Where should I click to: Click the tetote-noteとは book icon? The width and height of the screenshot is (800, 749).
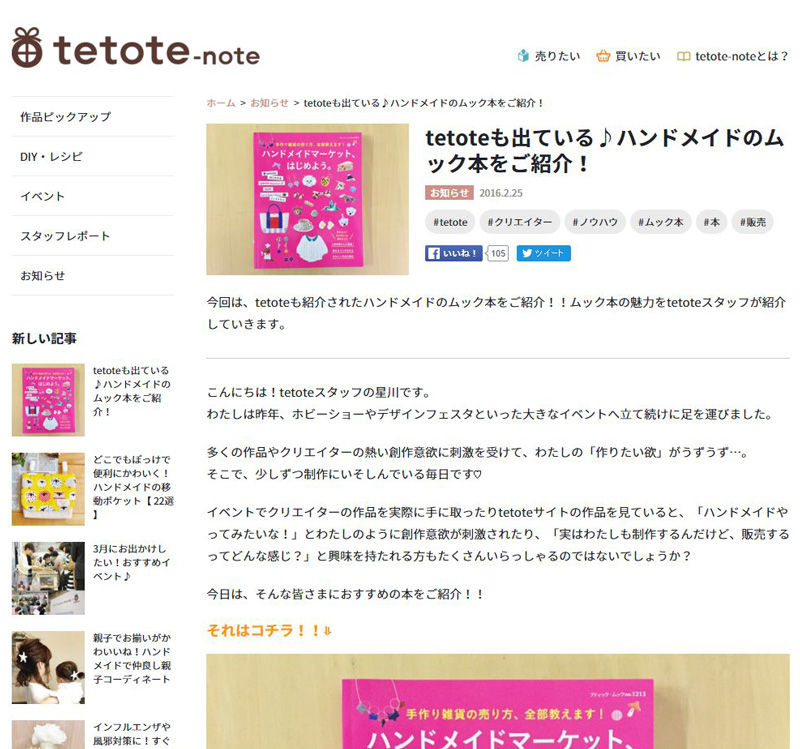coord(683,56)
